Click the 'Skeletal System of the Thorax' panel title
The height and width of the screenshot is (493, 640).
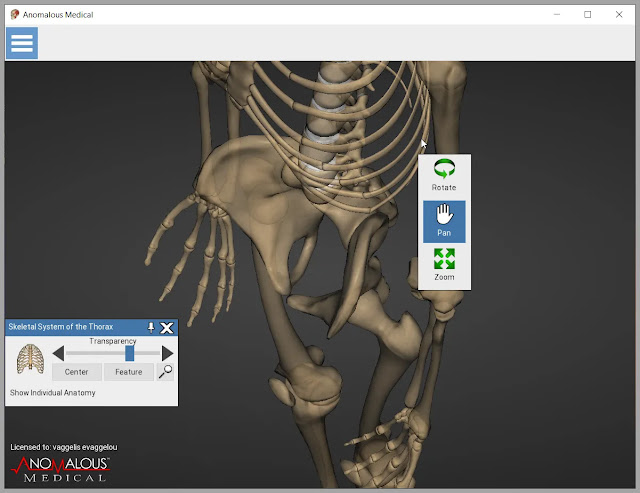(61, 327)
